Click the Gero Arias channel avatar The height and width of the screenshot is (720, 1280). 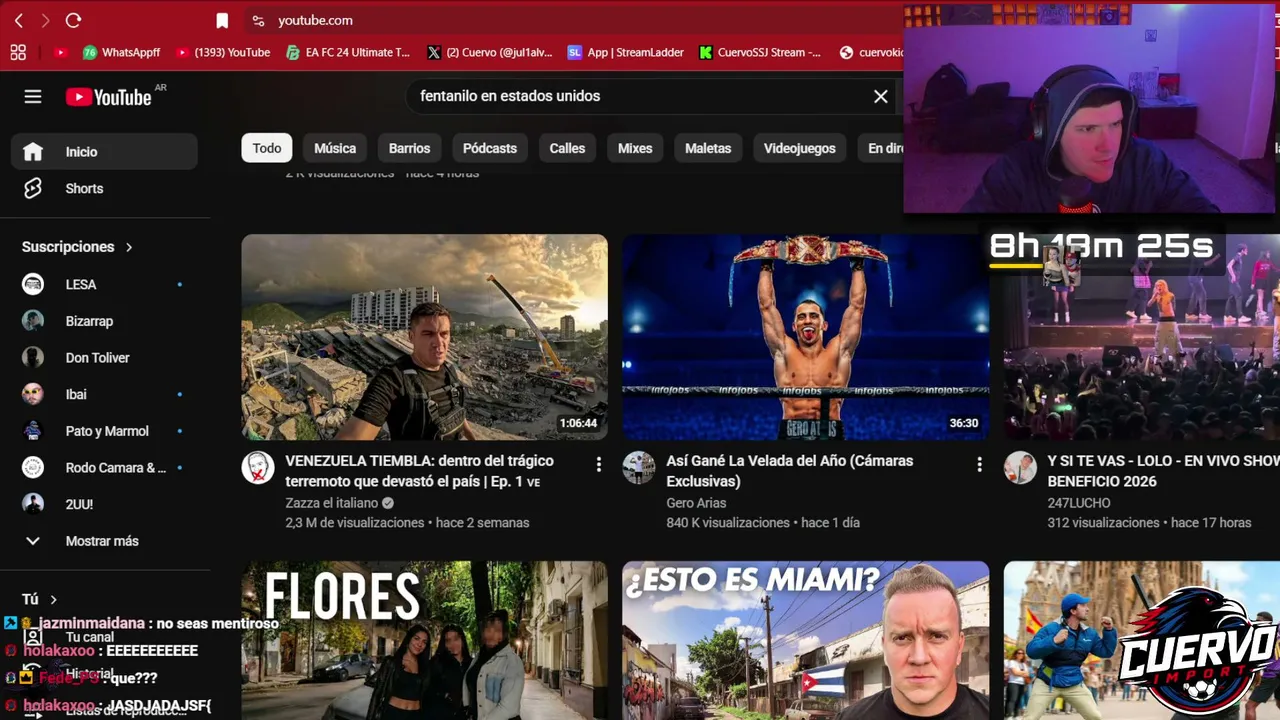639,467
